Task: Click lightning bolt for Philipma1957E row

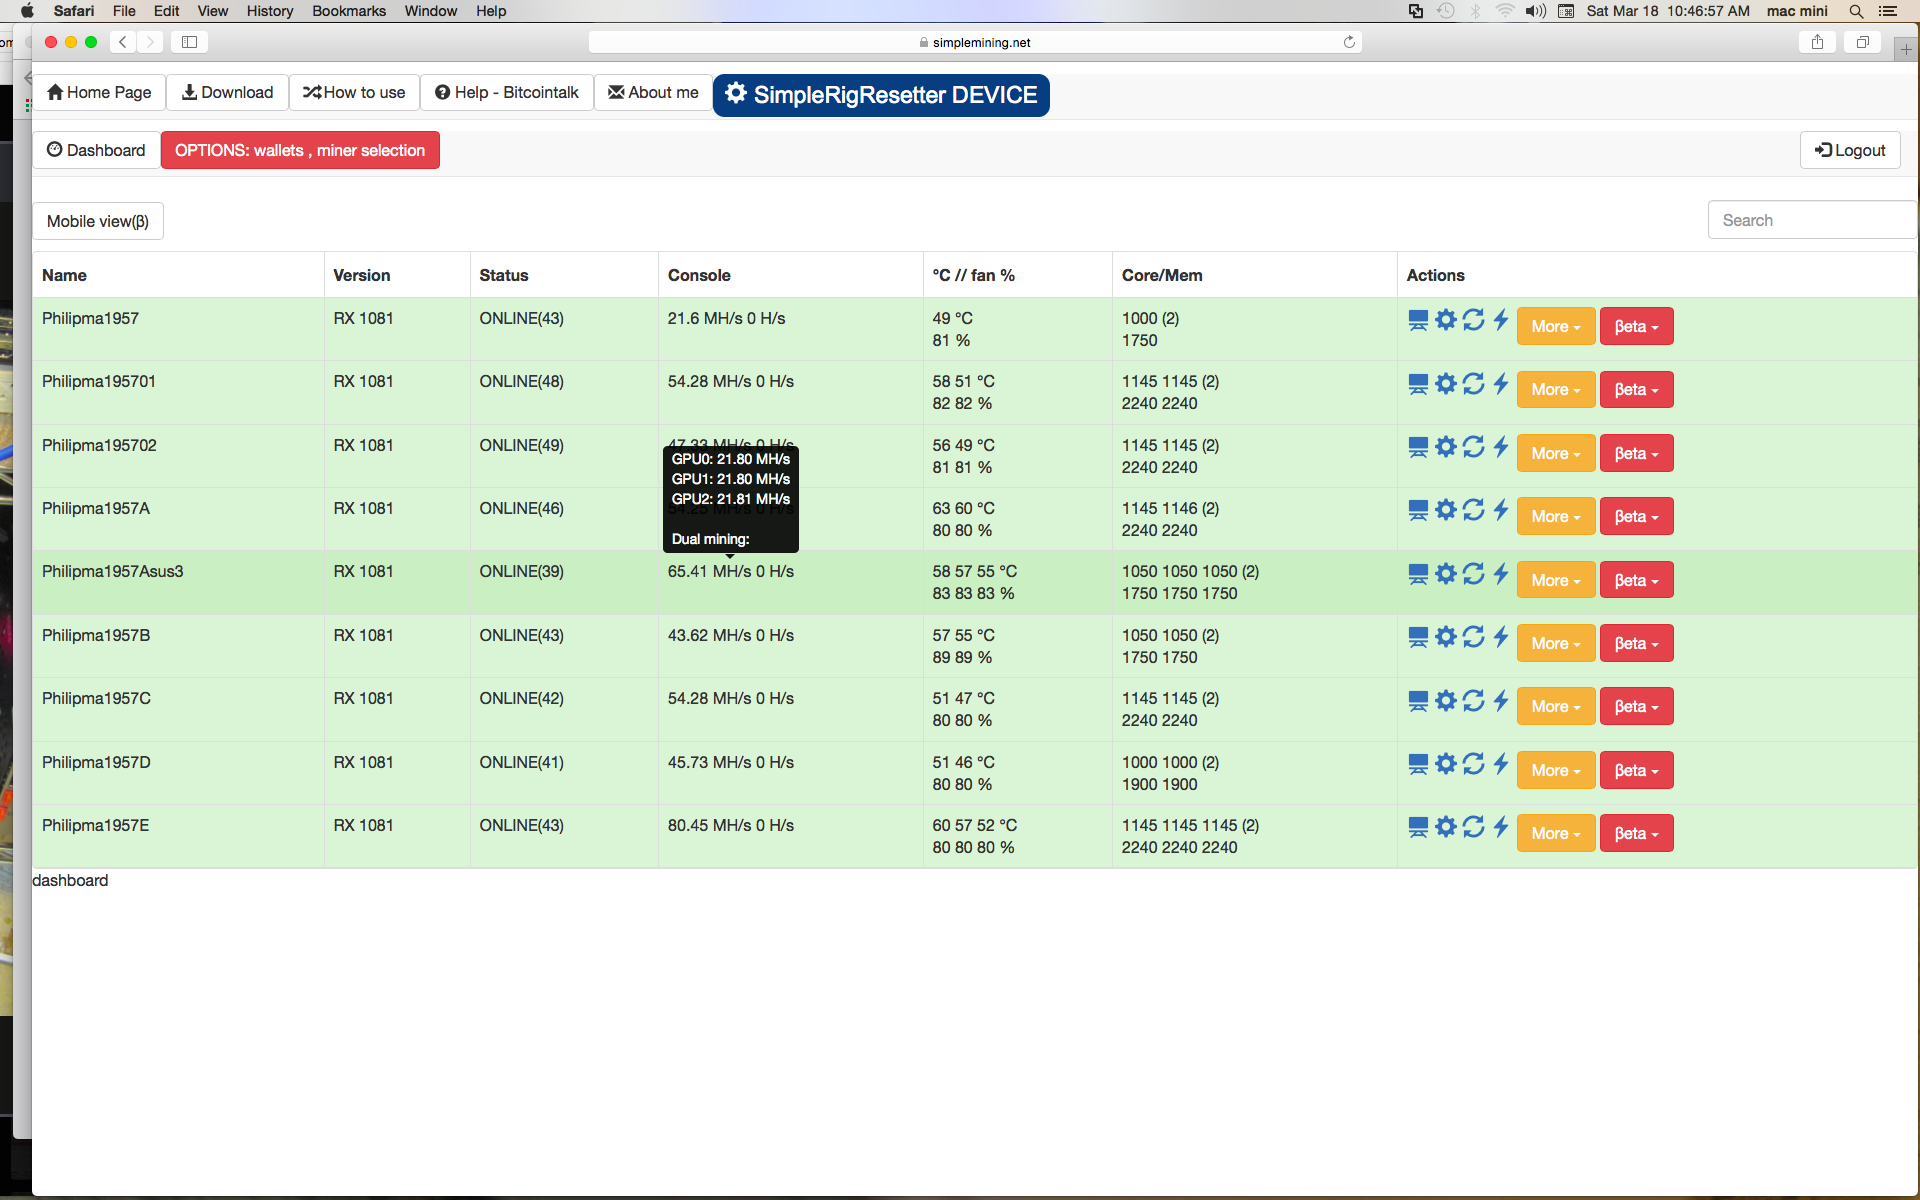Action: tap(1500, 827)
